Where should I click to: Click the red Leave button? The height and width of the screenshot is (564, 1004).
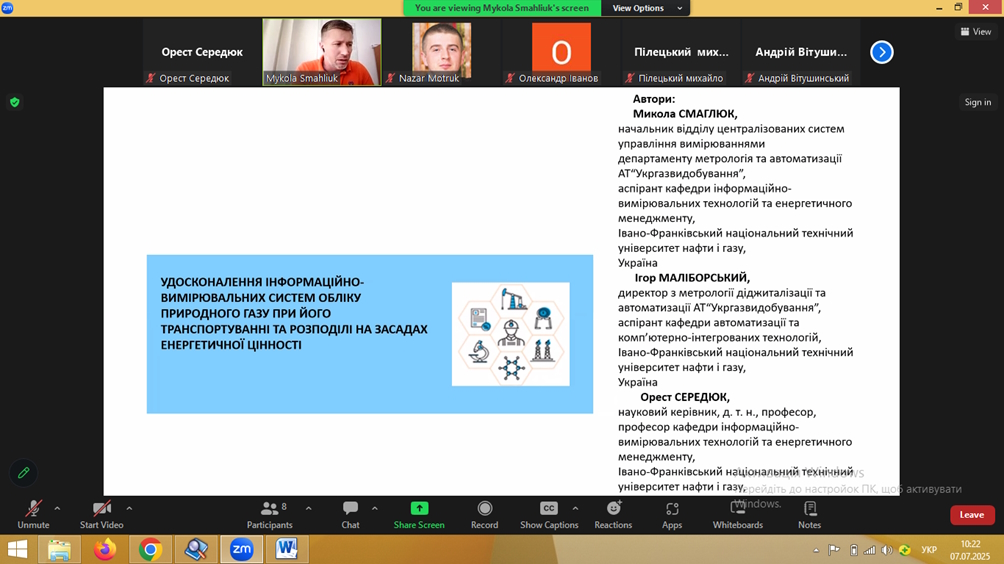coord(972,515)
